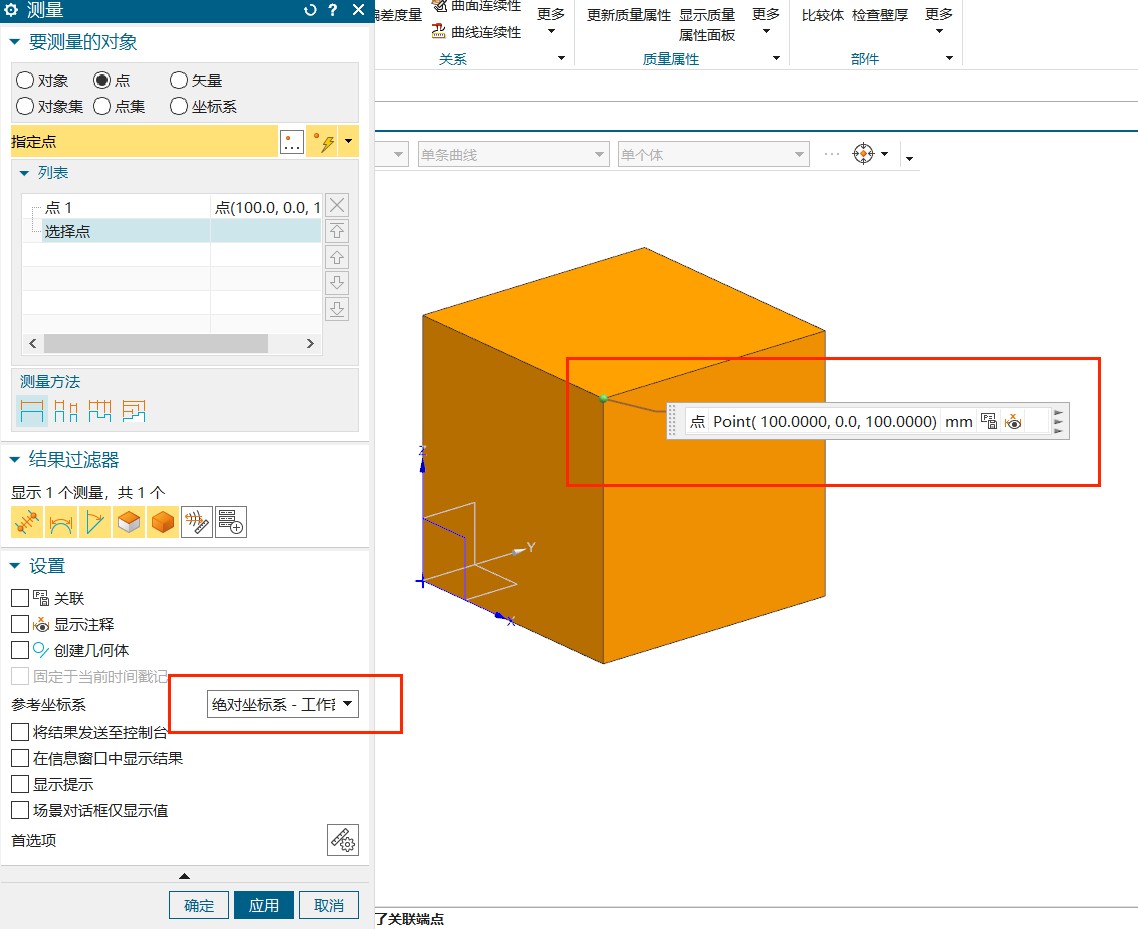
Task: Check the 在信息窗口中显示结果 option
Action: (x=20, y=758)
